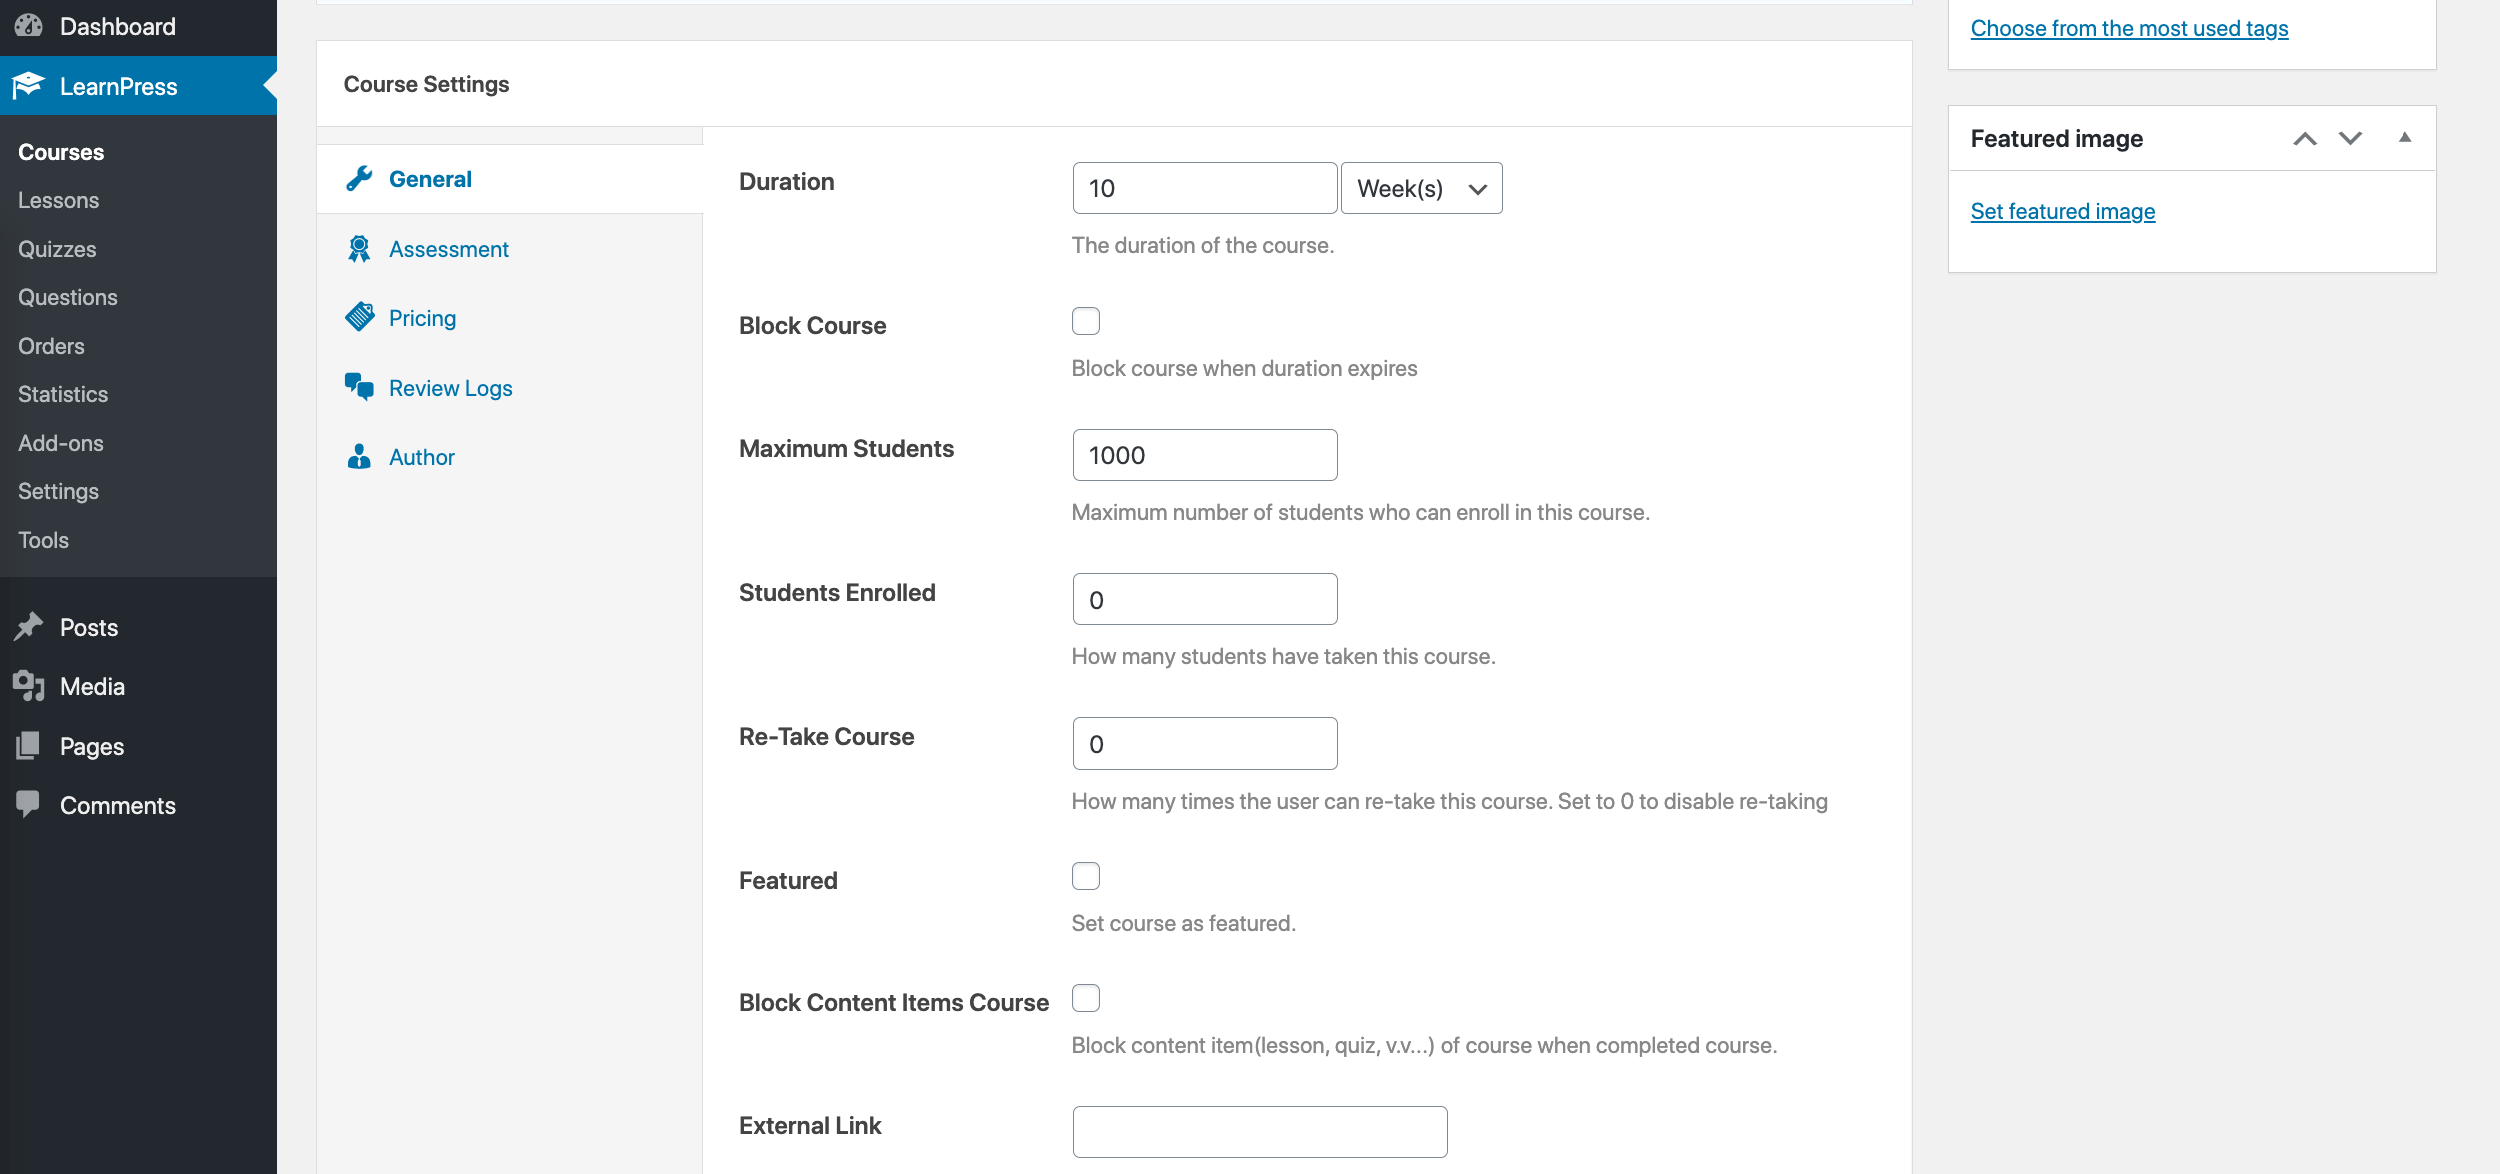
Task: Click the Posts pushpin icon
Action: 29,627
